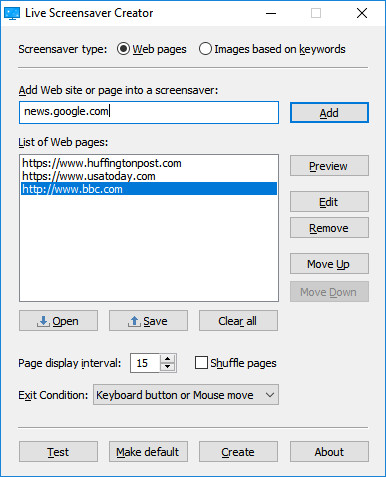
Task: Select http://www.bbc.com list entry
Action: point(149,189)
